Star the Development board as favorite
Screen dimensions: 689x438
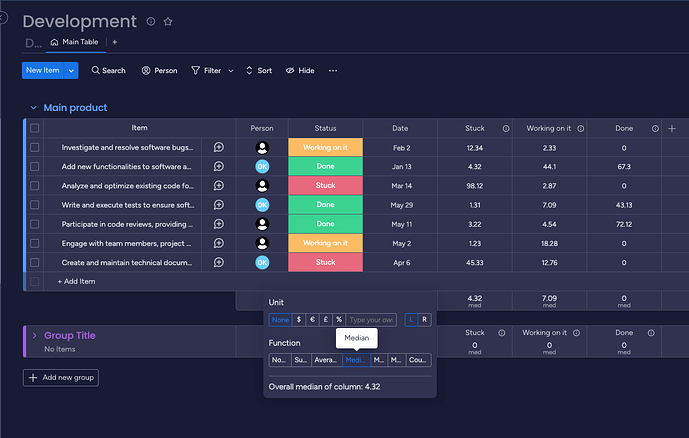pos(168,22)
